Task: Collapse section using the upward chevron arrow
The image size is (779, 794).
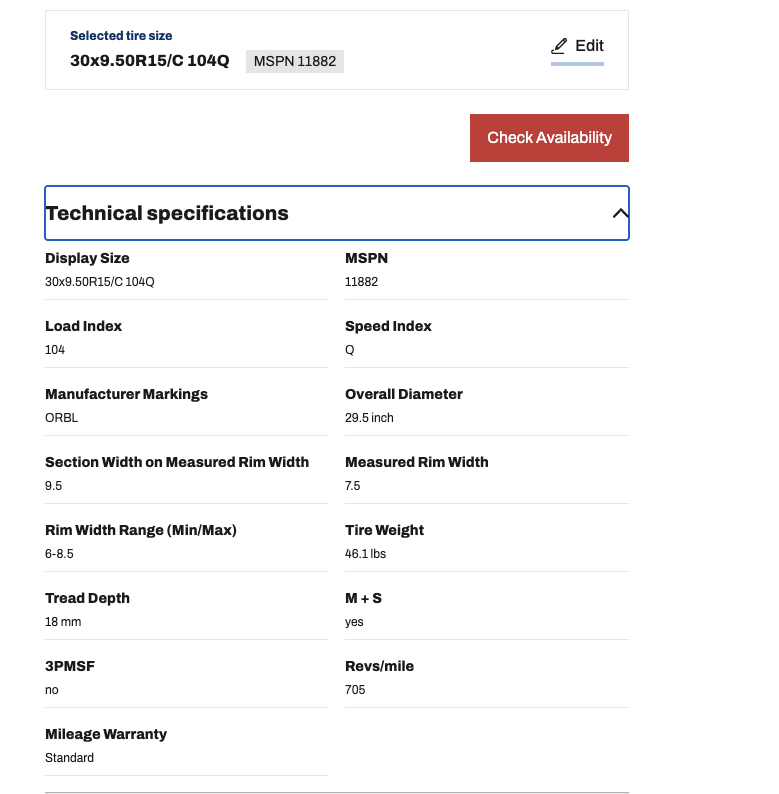Action: (620, 213)
